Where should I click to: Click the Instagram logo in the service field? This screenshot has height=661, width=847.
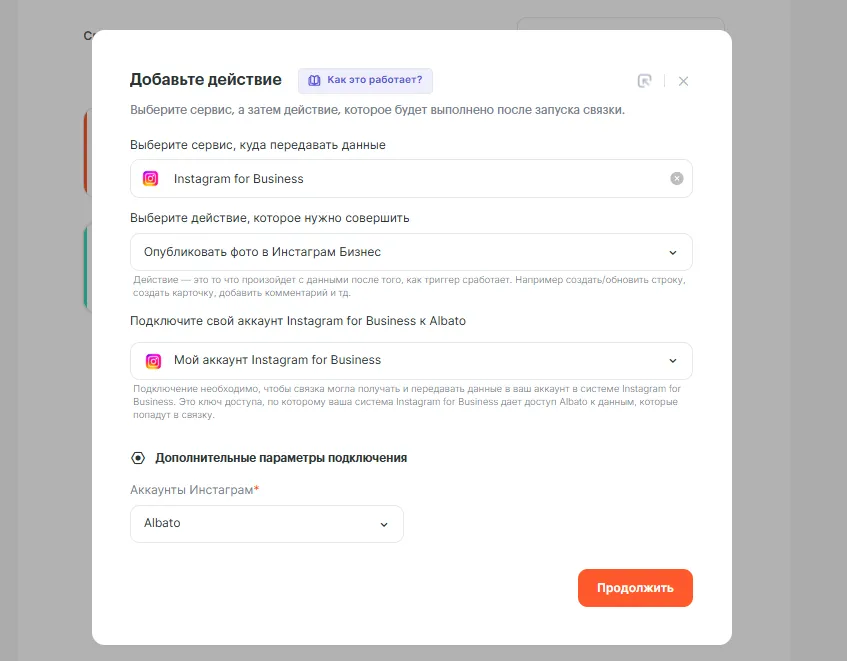point(150,179)
